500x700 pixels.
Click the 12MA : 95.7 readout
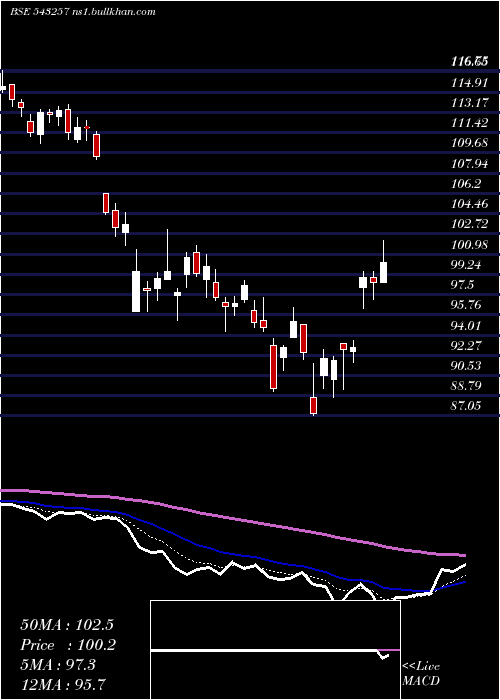[63, 685]
